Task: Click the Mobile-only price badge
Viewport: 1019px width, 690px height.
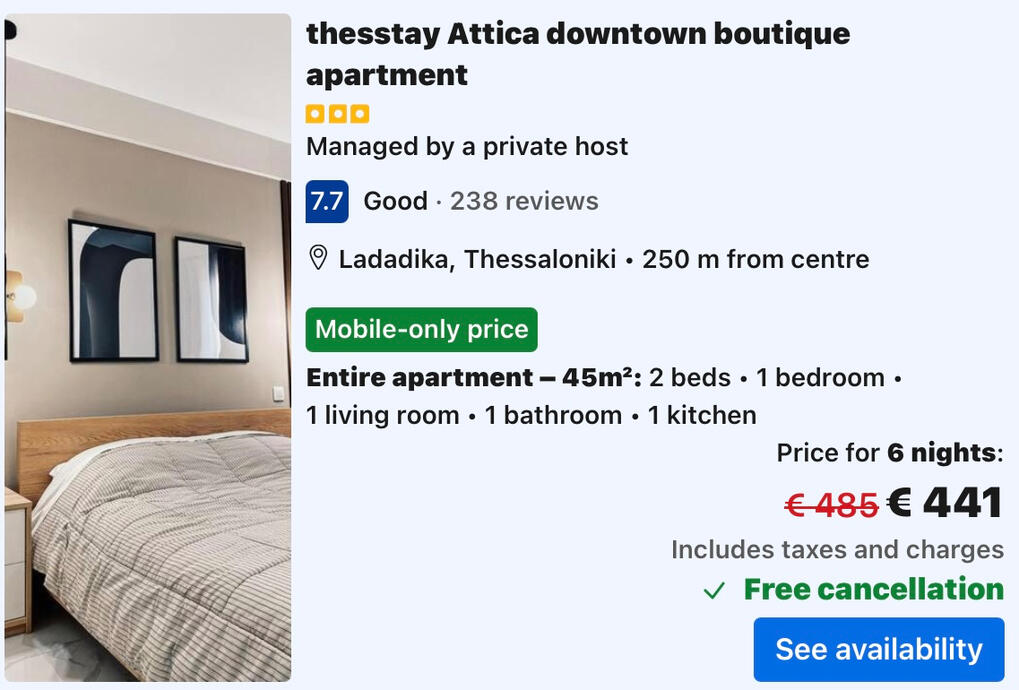Action: tap(421, 330)
